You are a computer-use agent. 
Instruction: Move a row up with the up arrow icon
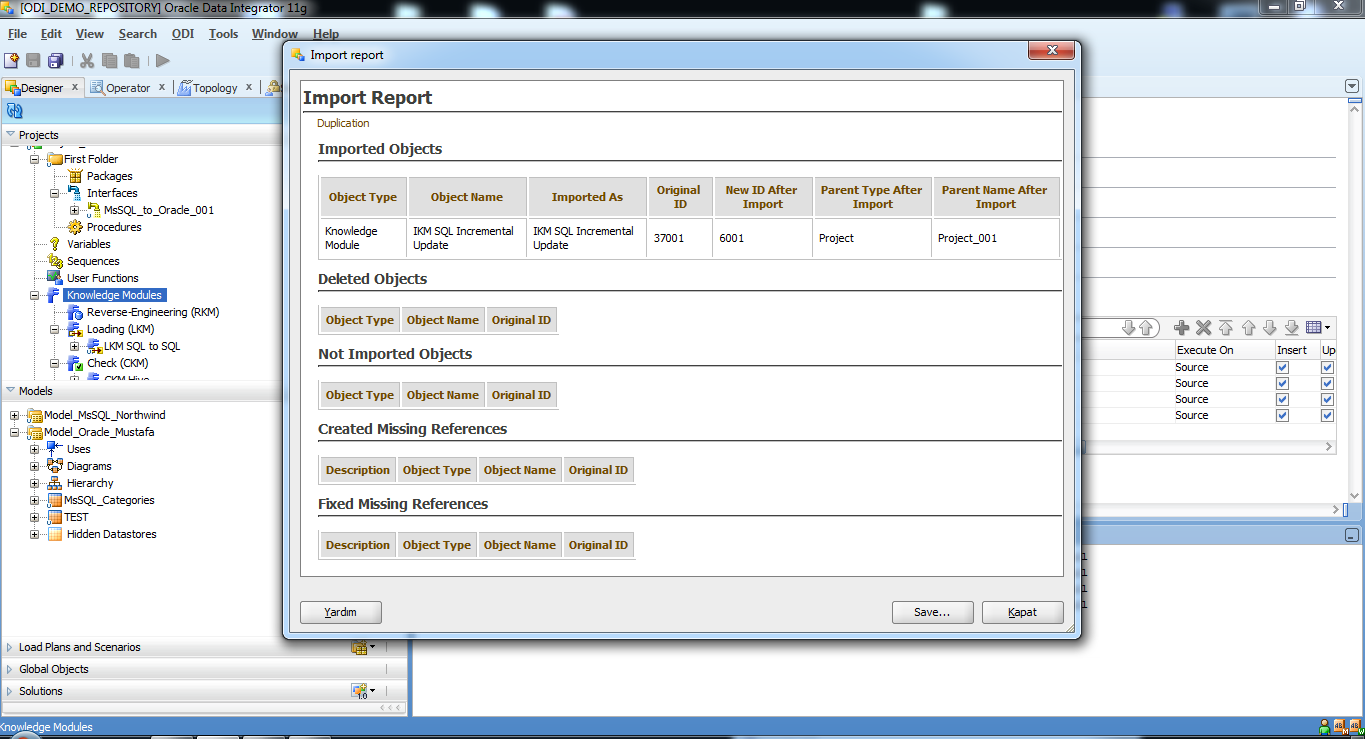(1247, 327)
